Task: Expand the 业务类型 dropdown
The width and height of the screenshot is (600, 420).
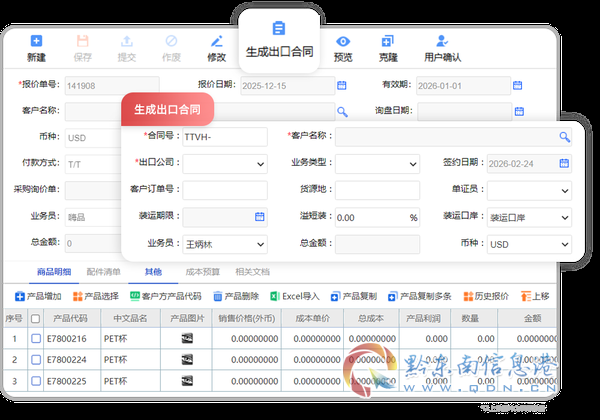Action: click(377, 164)
